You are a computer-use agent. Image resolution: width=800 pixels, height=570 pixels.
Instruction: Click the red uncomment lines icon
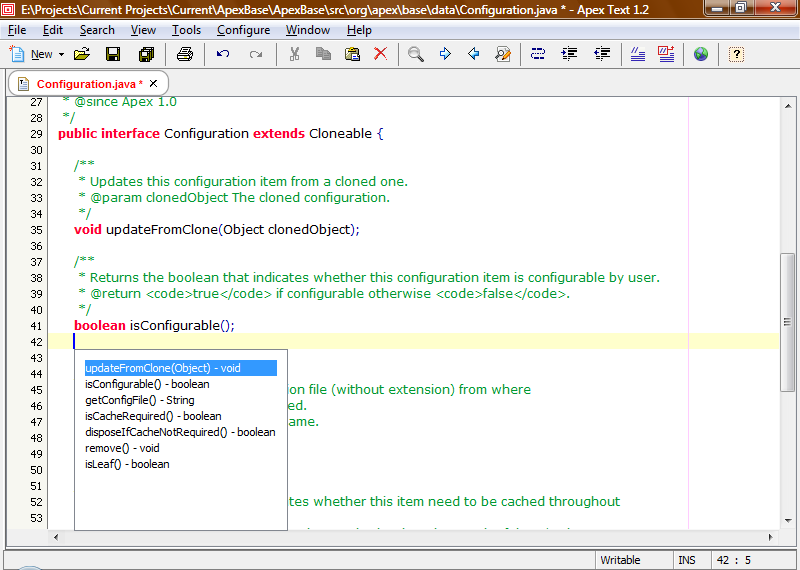666,54
